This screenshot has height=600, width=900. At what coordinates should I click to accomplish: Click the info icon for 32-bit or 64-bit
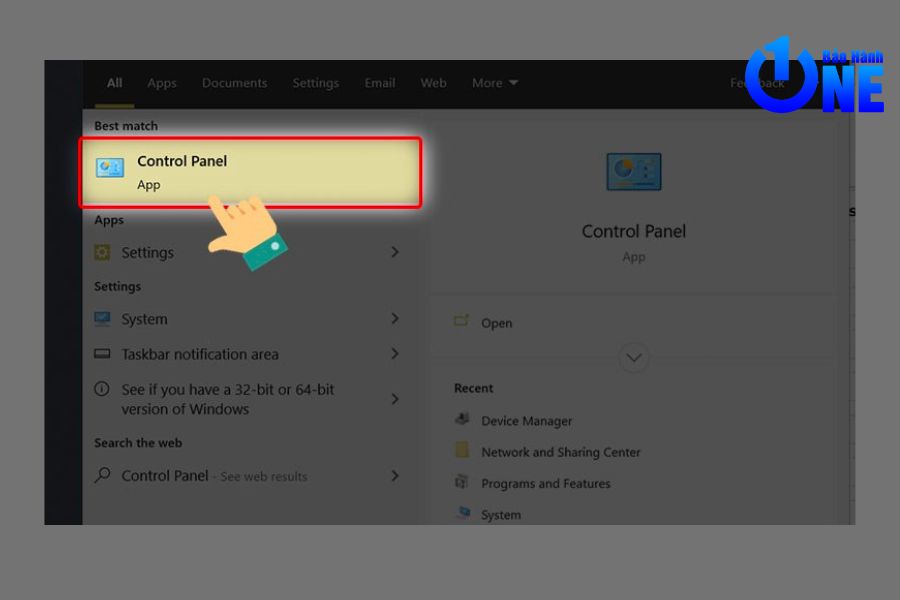[102, 389]
